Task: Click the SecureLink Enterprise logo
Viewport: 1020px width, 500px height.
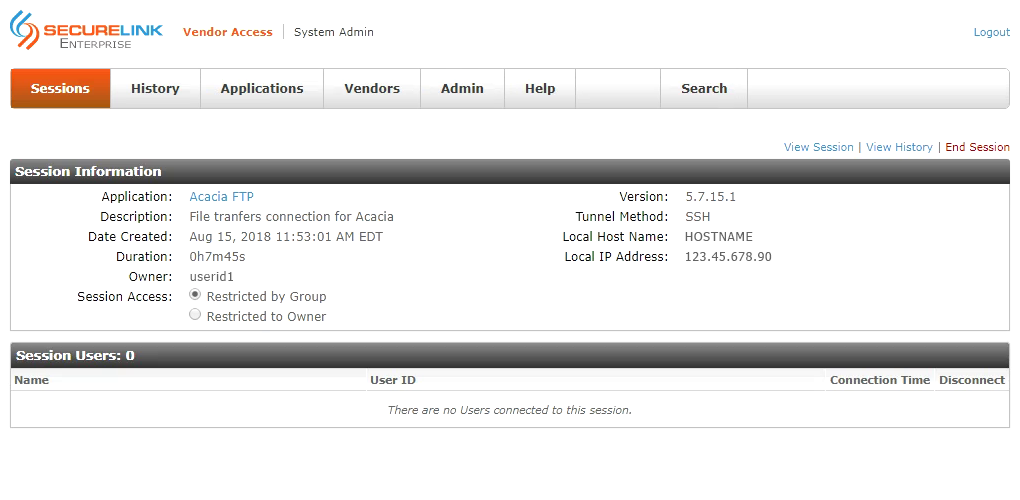Action: click(87, 31)
